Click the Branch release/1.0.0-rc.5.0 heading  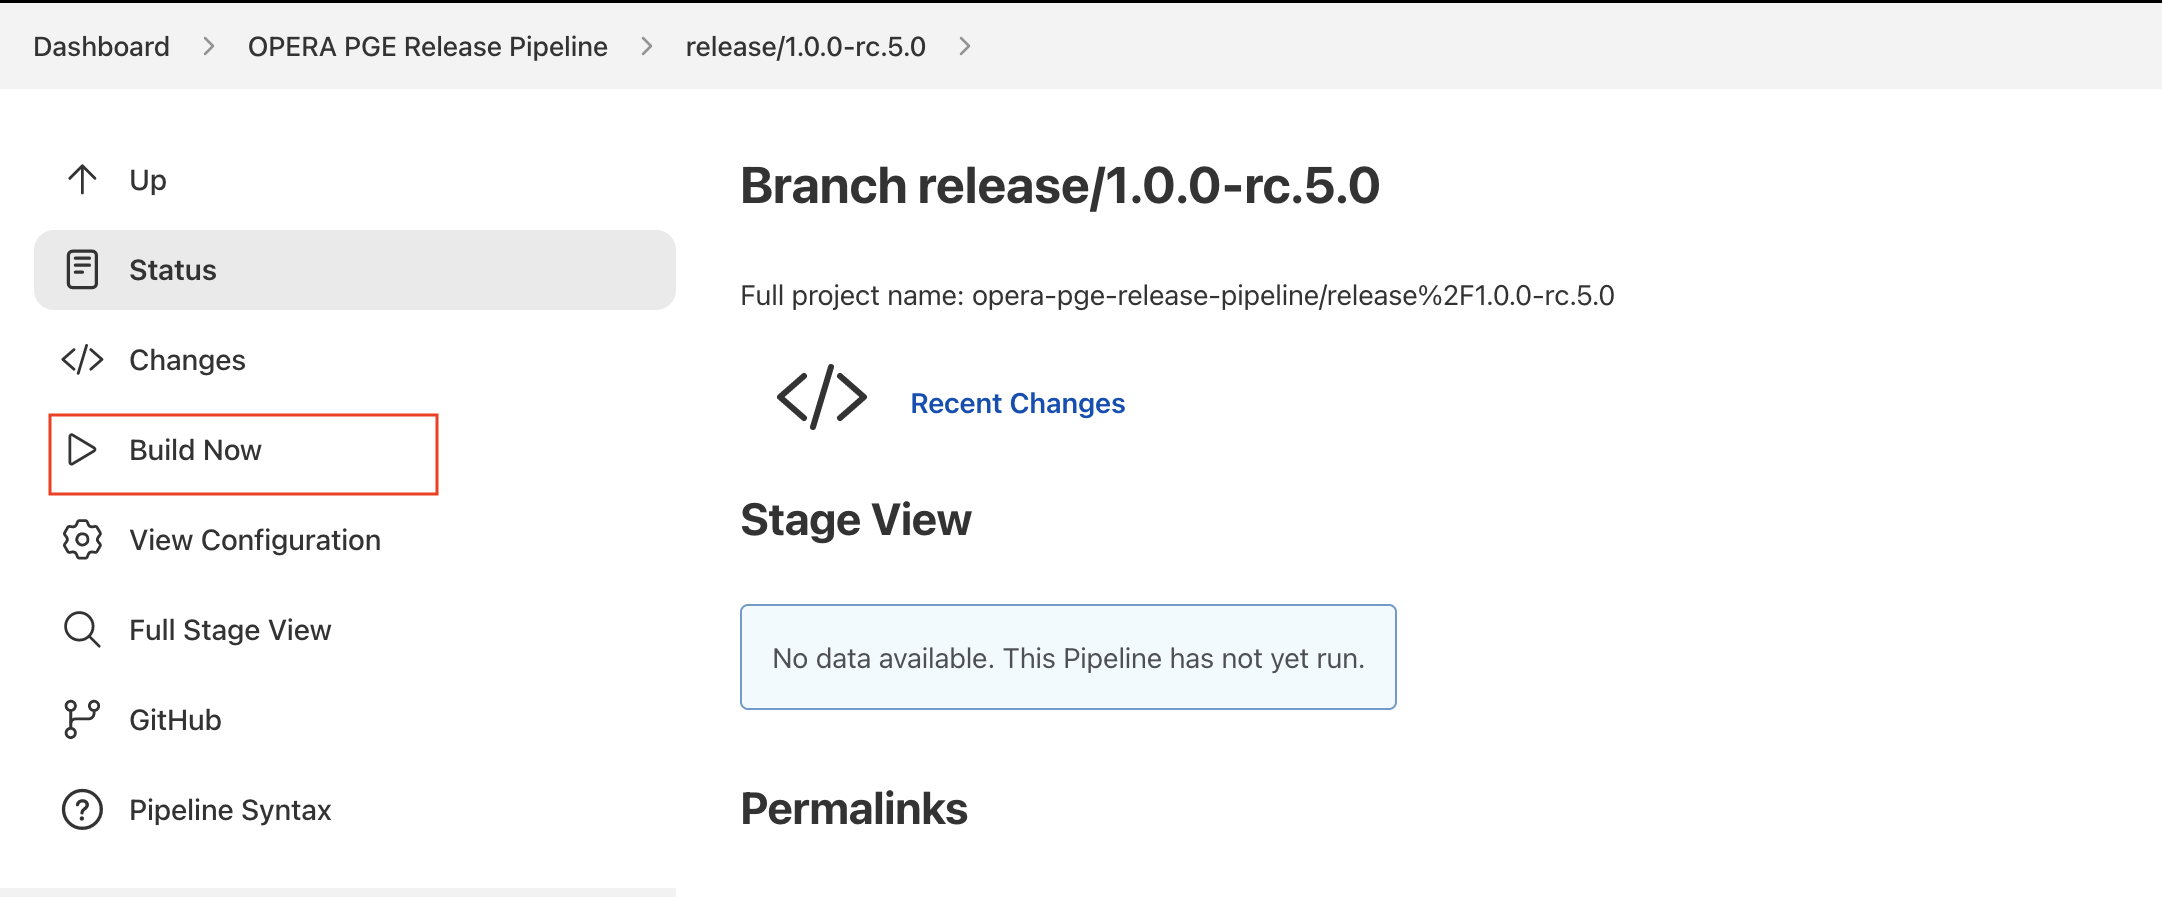[1060, 186]
